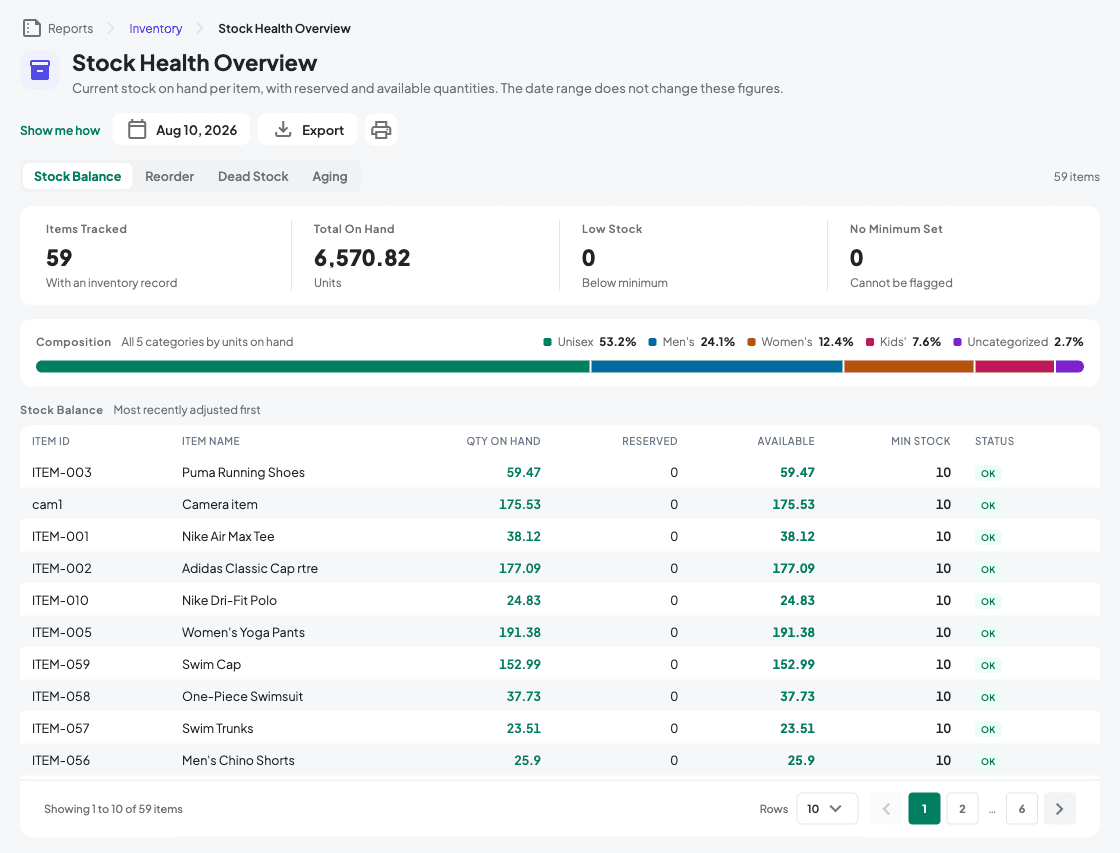Click quantity 175.53 on hand for Camera item
The image size is (1120, 853).
[x=519, y=504]
